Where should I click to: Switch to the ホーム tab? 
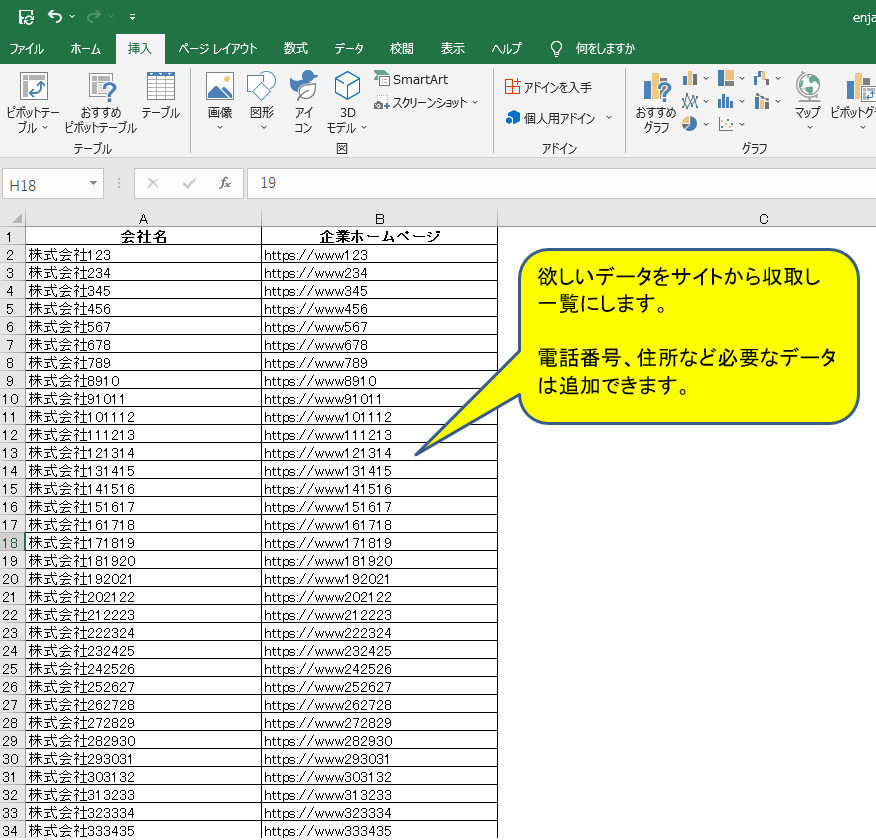[85, 49]
